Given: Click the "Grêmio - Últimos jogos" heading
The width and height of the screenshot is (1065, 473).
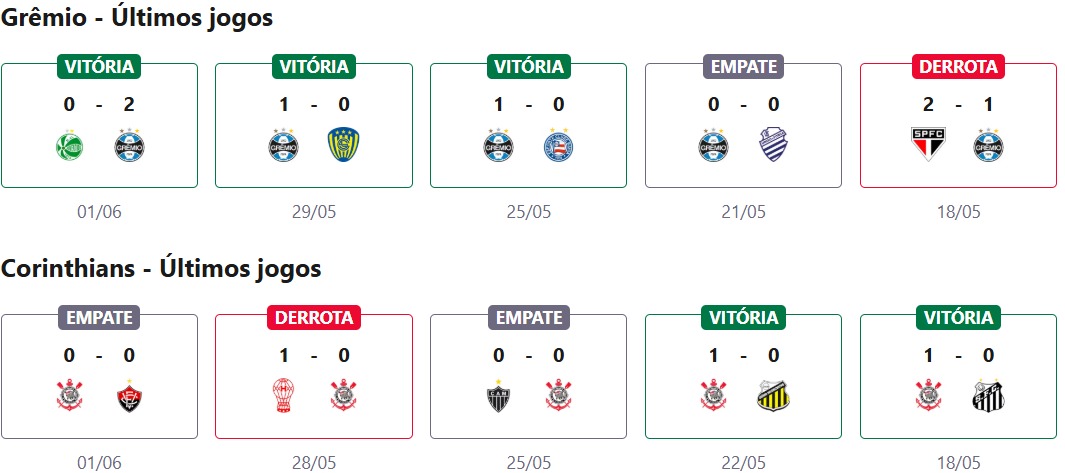Looking at the screenshot, I should point(137,18).
